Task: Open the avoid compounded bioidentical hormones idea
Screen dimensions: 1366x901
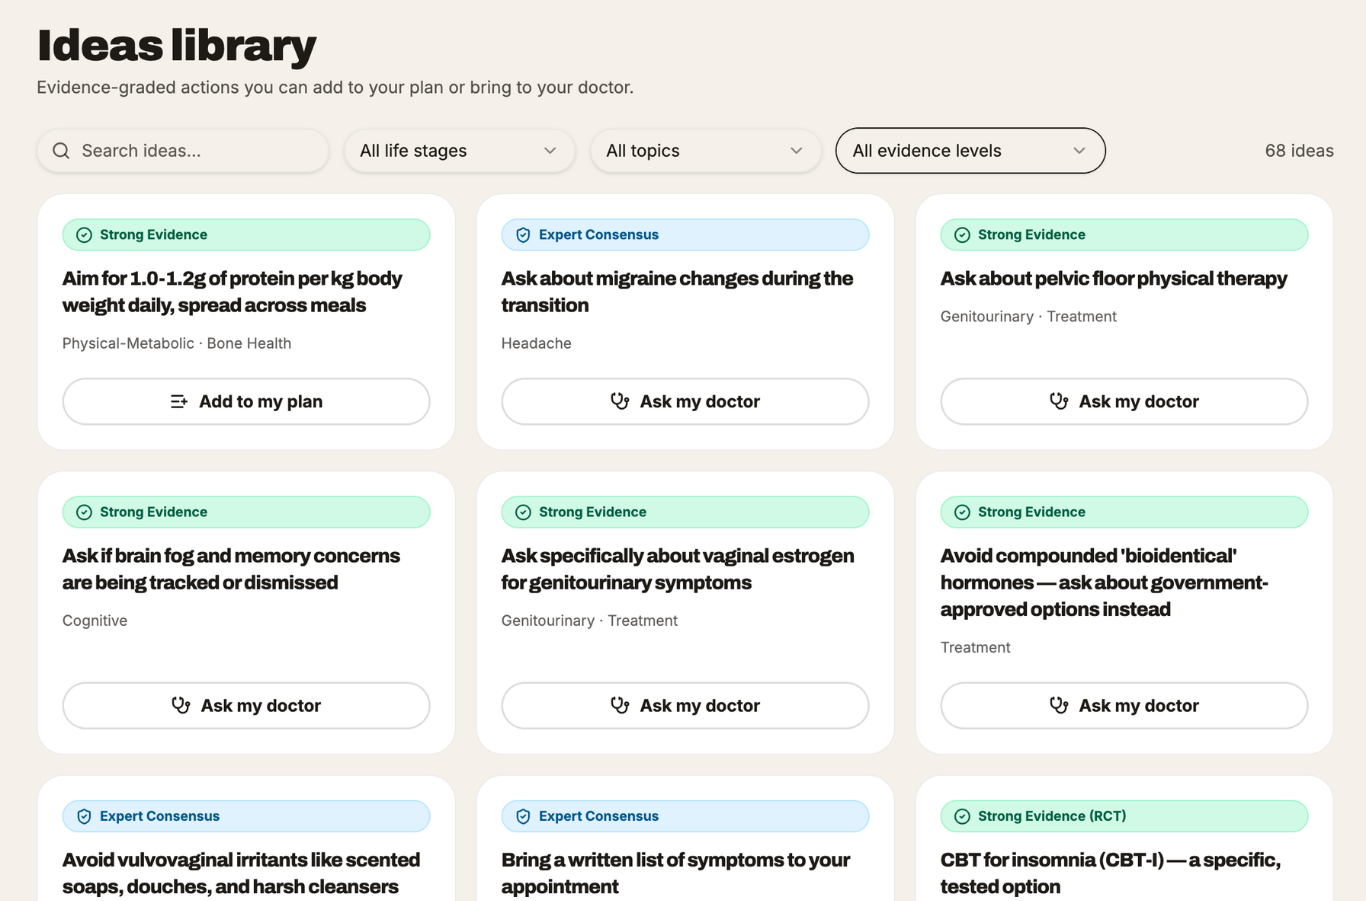Action: 1104,582
